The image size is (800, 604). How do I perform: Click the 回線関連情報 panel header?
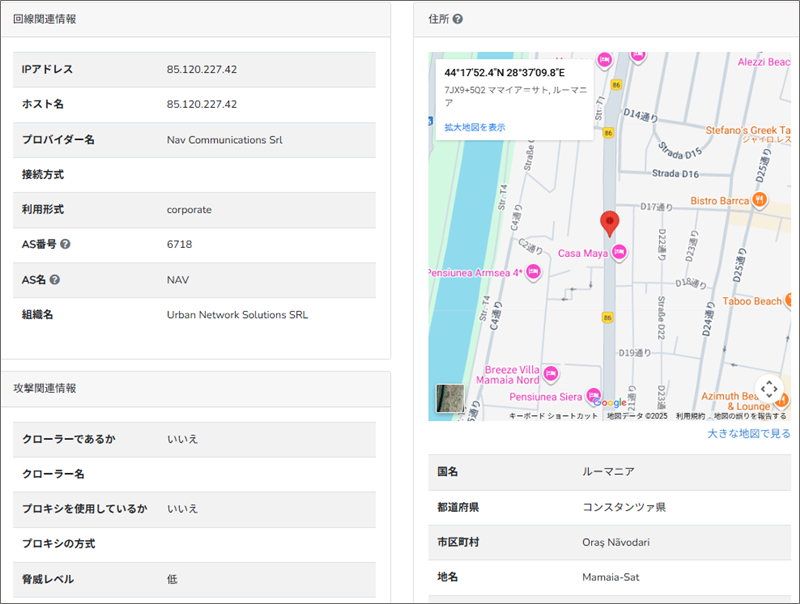pyautogui.click(x=44, y=19)
